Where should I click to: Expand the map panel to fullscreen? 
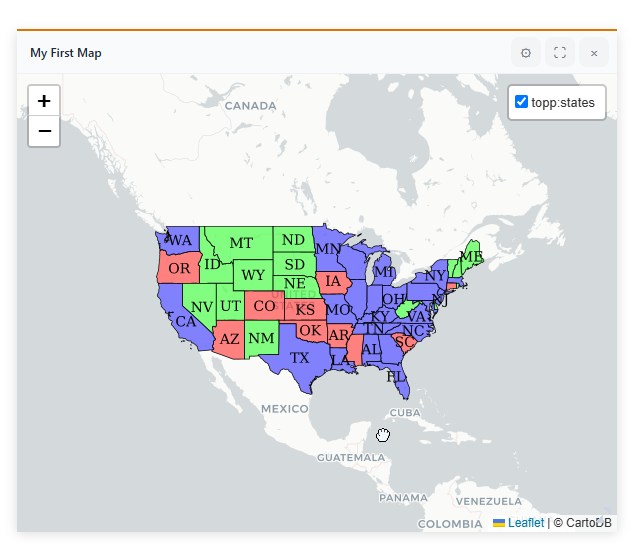click(560, 53)
